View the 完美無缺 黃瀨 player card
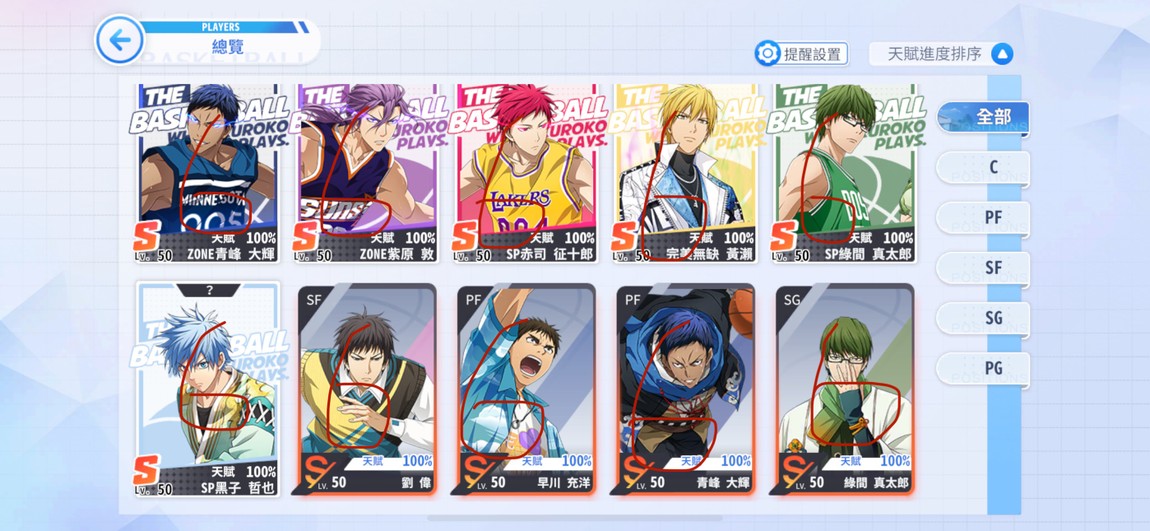Image resolution: width=1150 pixels, height=531 pixels. click(686, 173)
